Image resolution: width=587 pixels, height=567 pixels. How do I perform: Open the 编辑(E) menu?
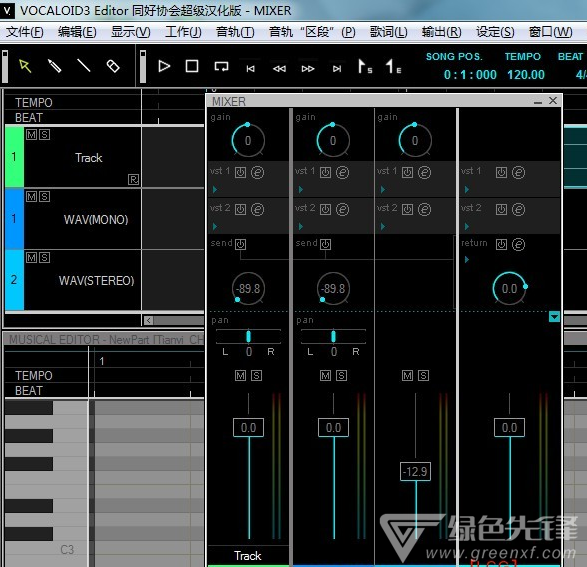tap(77, 32)
